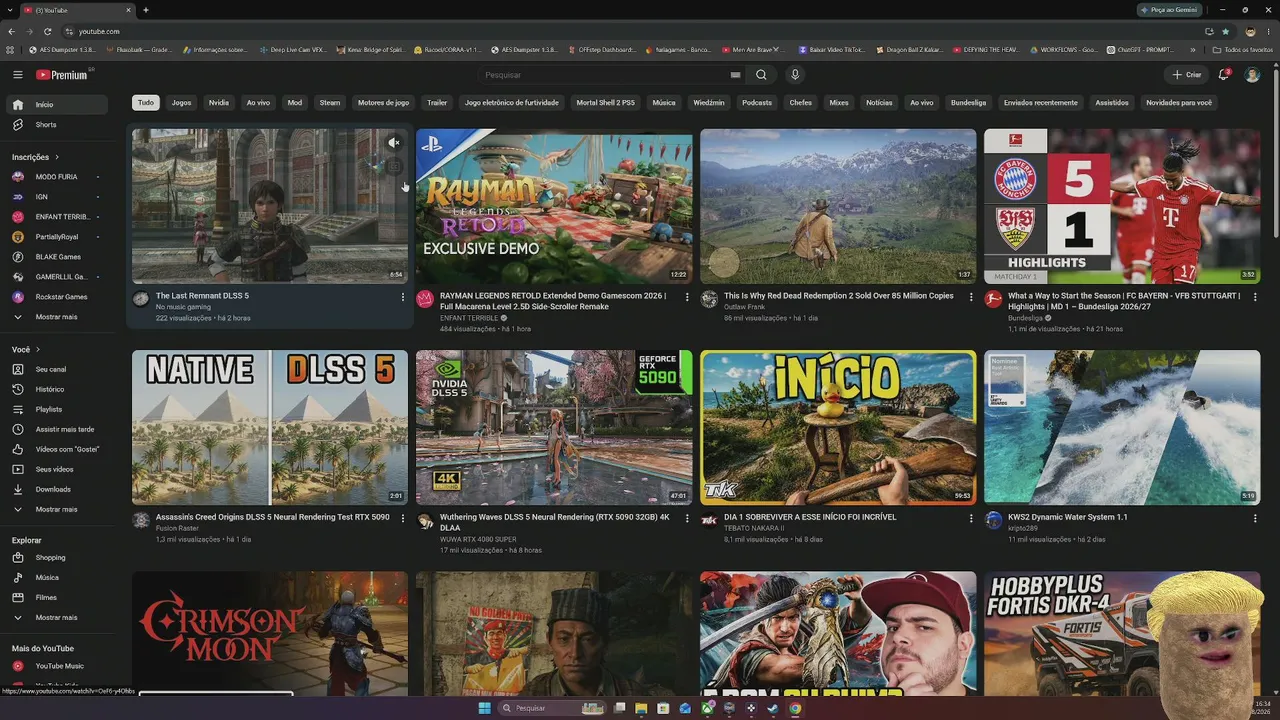Open Bundesliga channel avatar beside FC Bayern video
Screen dimensions: 1280x720
pyautogui.click(x=993, y=299)
